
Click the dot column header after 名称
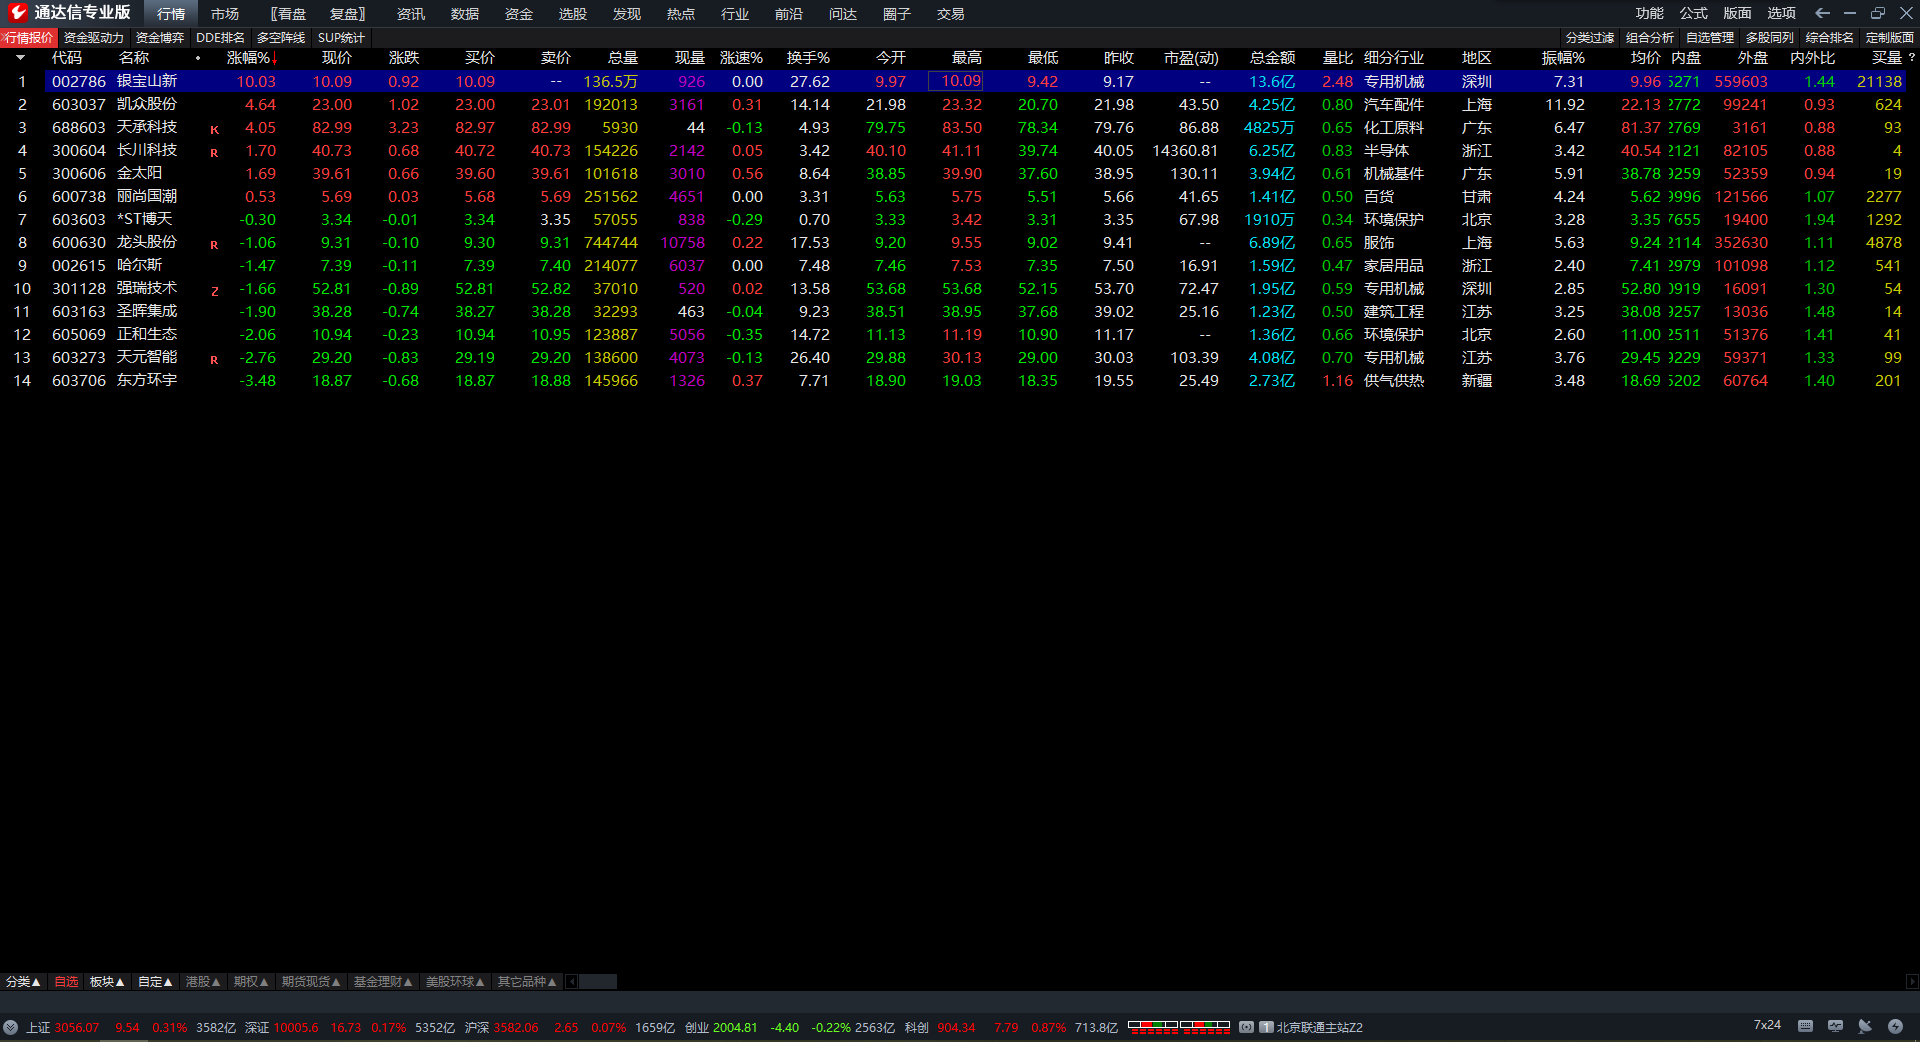(x=198, y=58)
